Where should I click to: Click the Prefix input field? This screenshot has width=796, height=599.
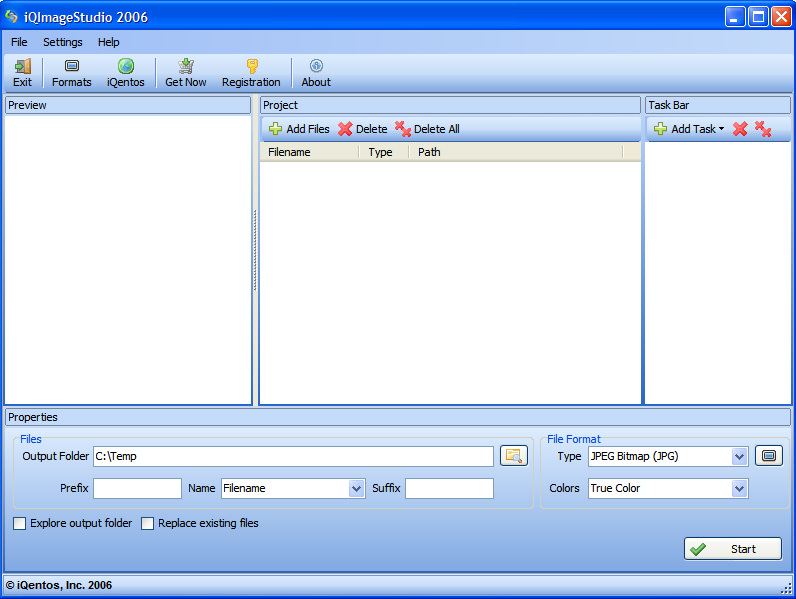point(137,488)
